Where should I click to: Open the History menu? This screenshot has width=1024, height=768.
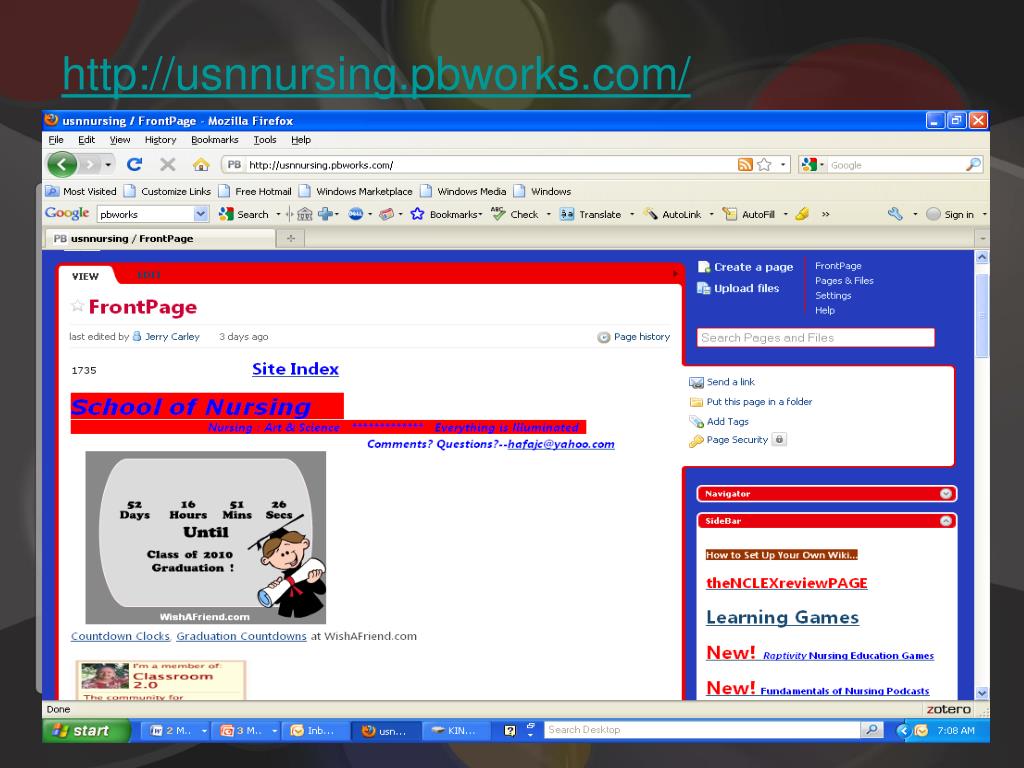(x=161, y=140)
